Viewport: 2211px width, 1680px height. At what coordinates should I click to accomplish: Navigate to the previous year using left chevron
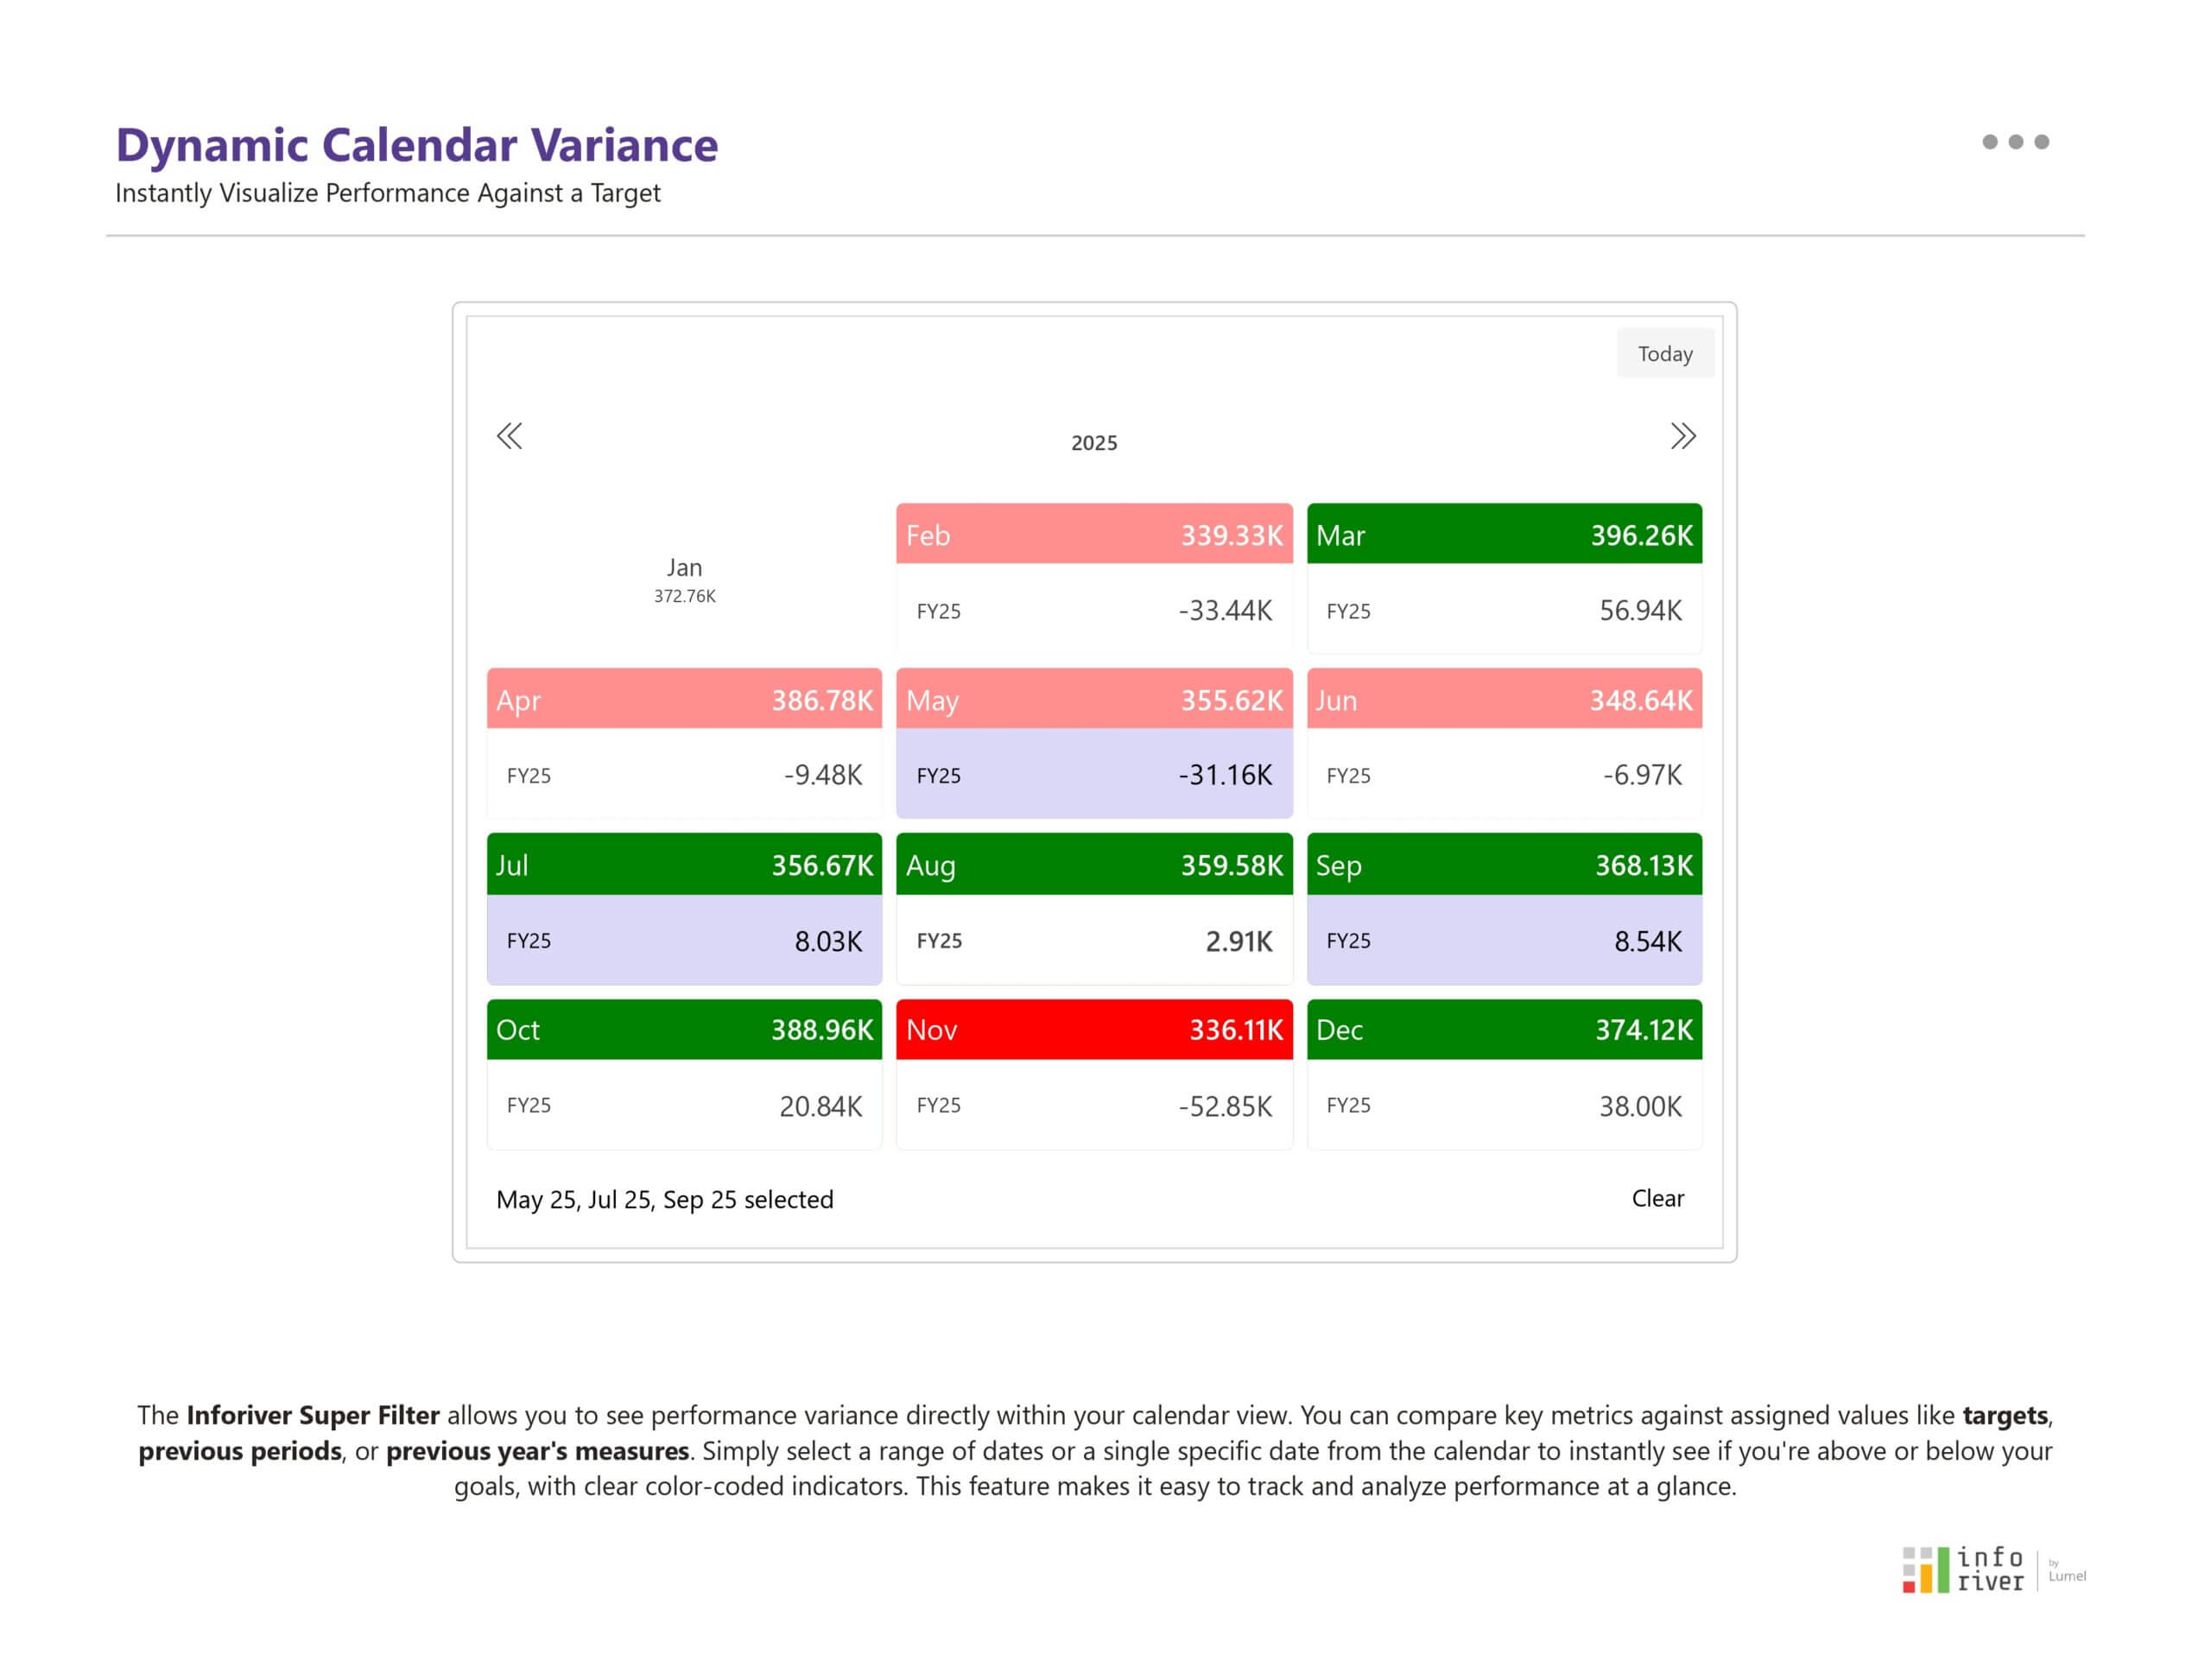click(511, 437)
